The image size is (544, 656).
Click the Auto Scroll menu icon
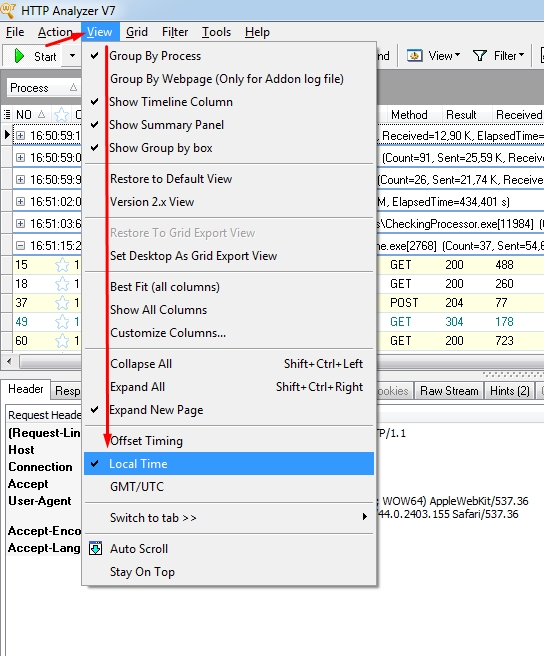pyautogui.click(x=95, y=548)
